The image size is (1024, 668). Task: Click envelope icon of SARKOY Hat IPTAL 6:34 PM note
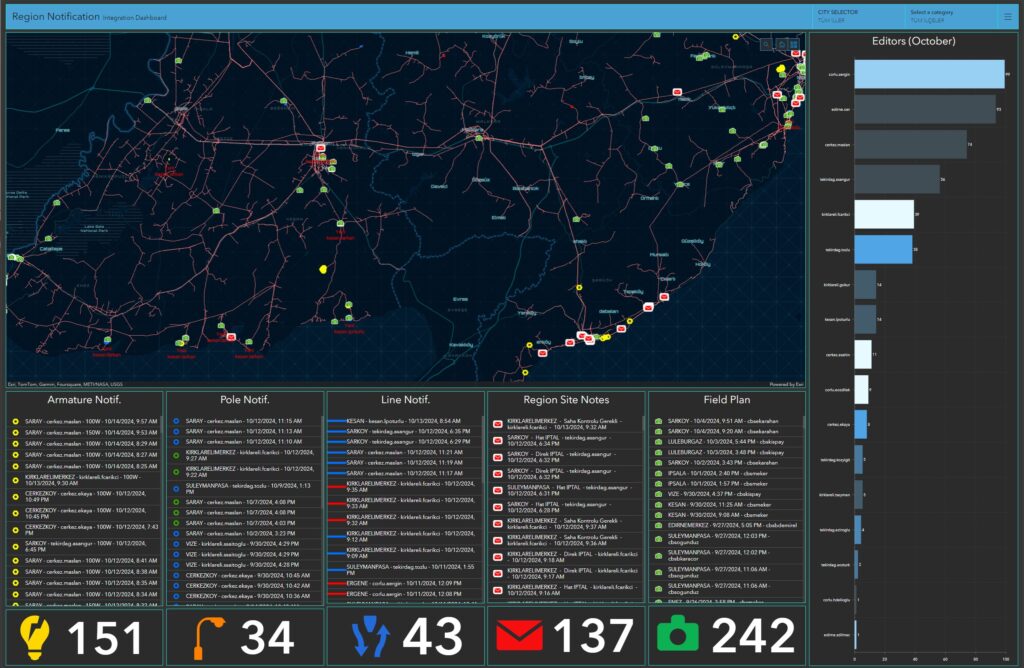coord(498,441)
